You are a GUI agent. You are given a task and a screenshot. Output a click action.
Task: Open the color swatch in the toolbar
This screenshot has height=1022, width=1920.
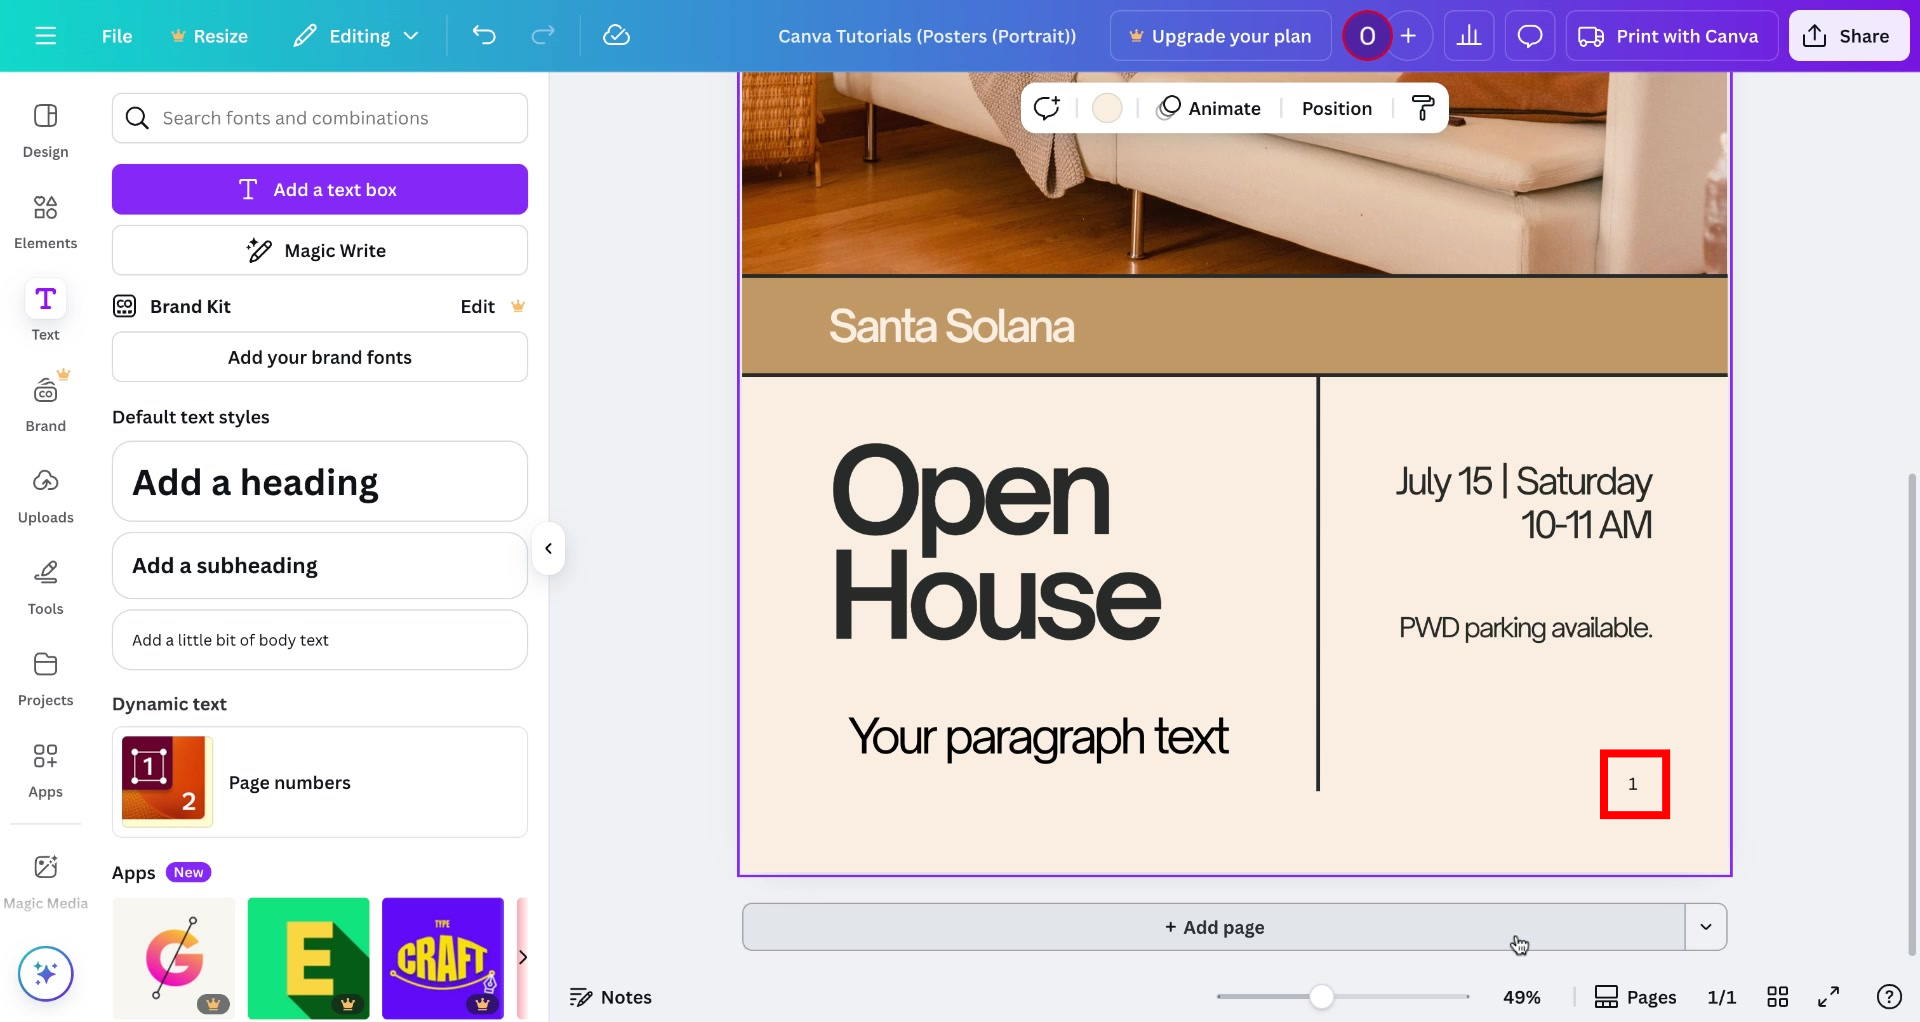pos(1106,107)
